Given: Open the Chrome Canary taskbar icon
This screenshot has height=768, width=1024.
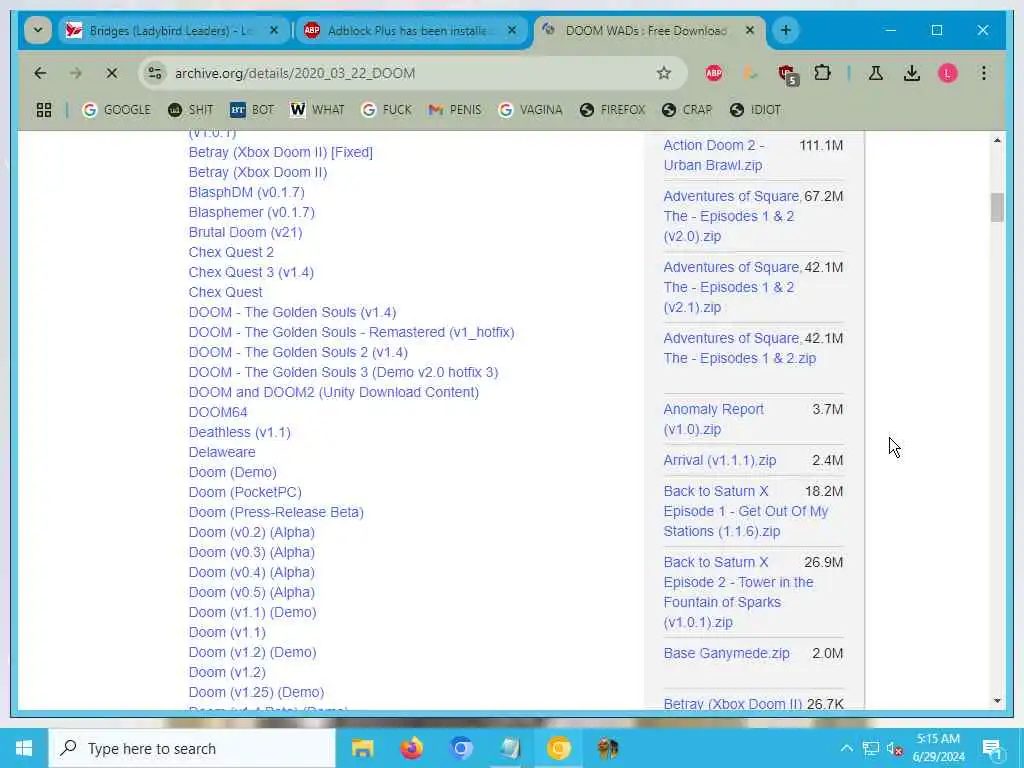Looking at the screenshot, I should click(559, 748).
